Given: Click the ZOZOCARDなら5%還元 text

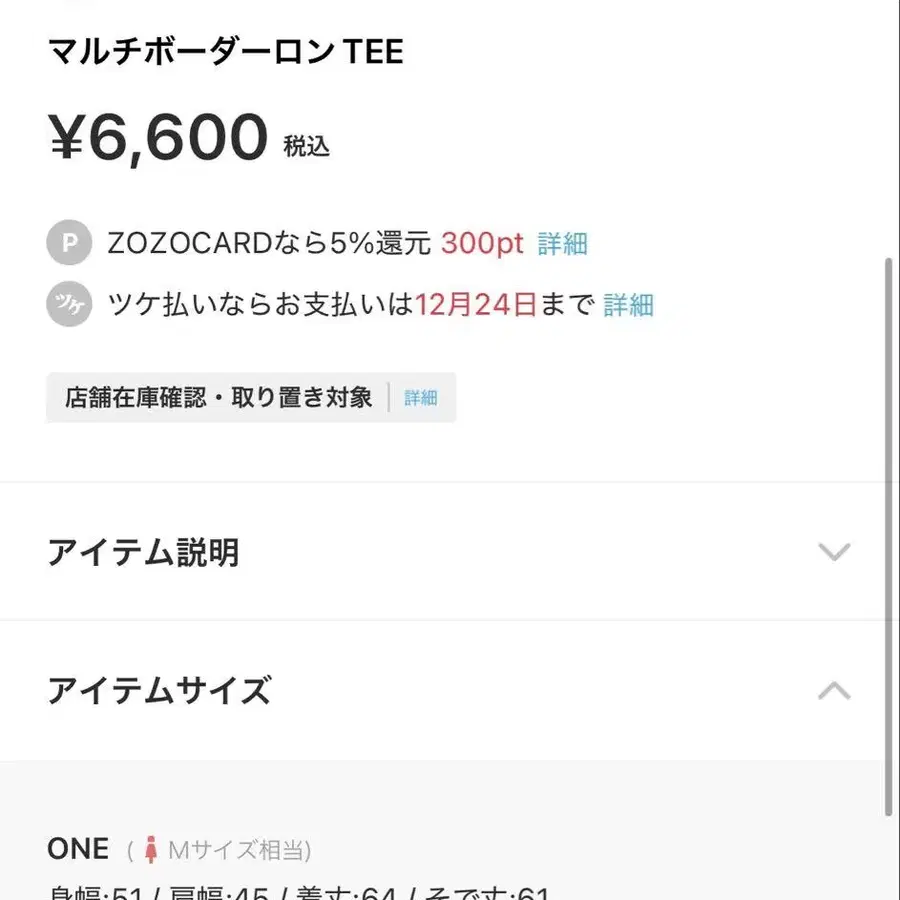Looking at the screenshot, I should coord(269,243).
